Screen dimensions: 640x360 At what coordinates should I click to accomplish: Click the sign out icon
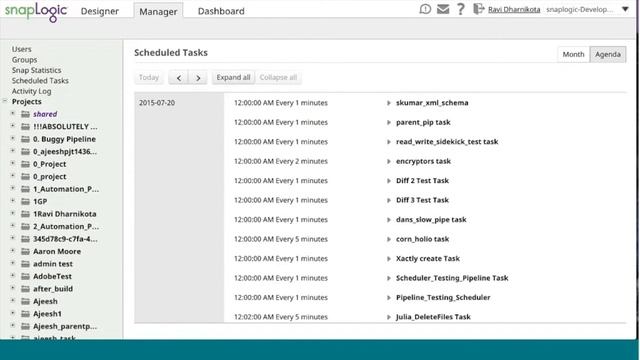478,9
